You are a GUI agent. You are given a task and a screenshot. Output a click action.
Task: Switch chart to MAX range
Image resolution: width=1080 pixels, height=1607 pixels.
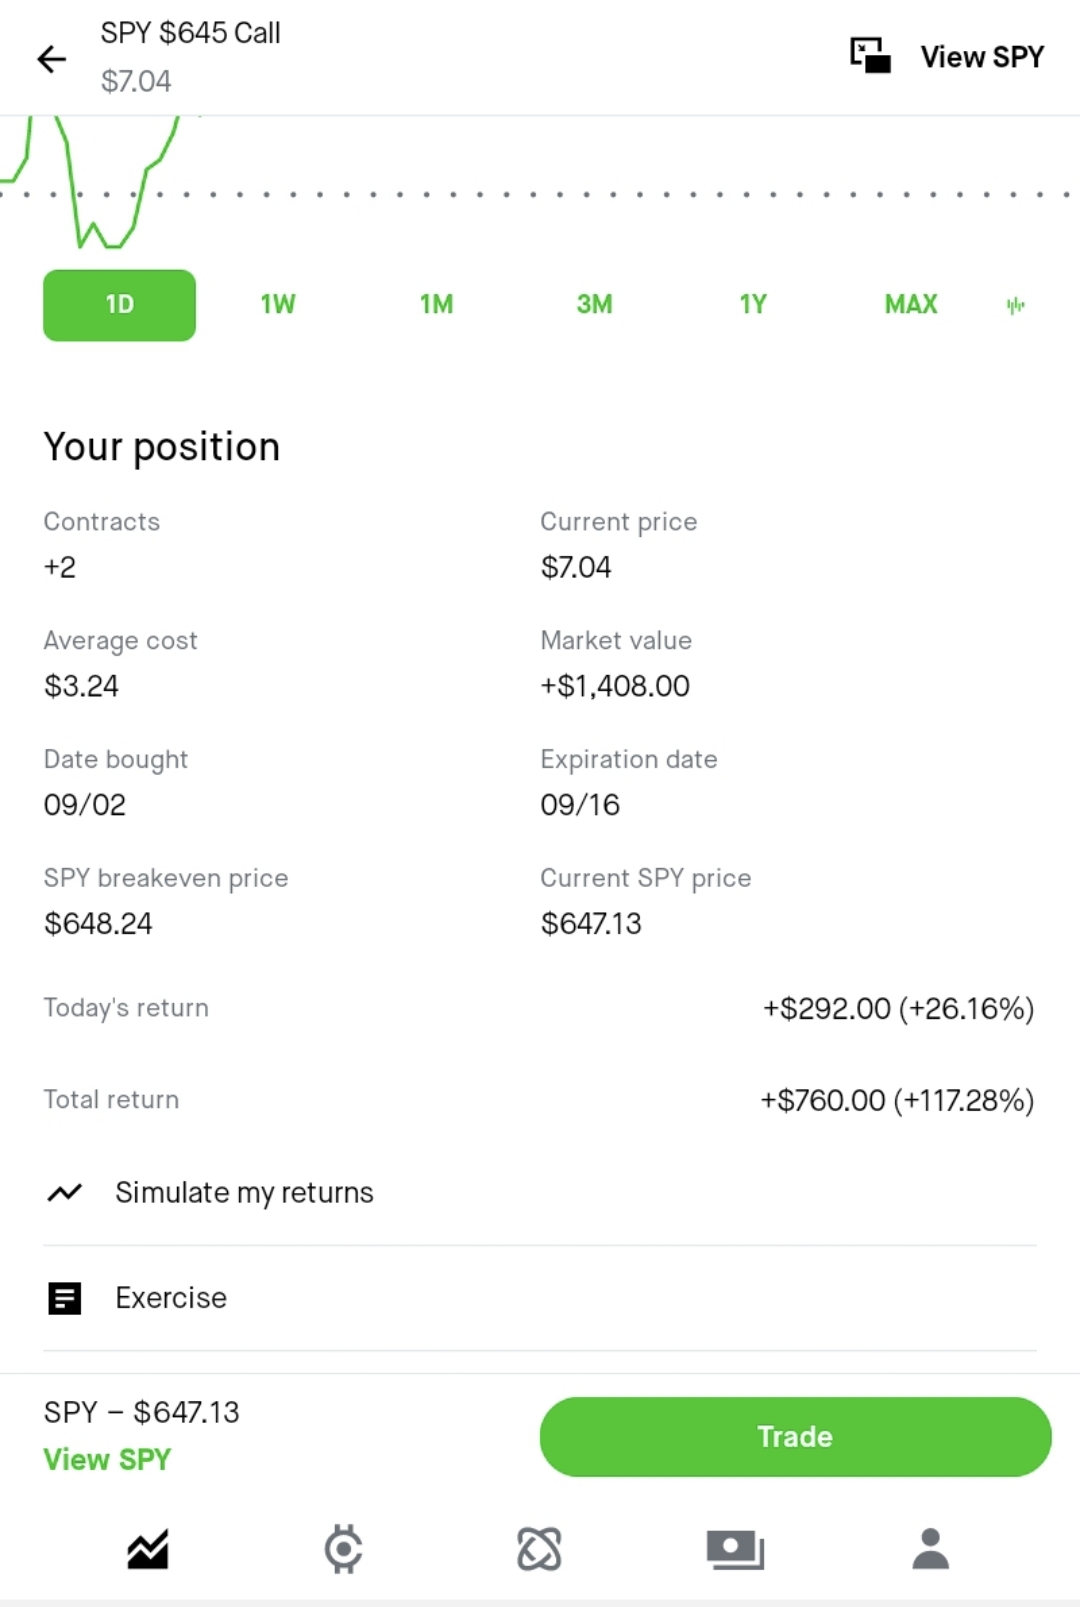click(911, 305)
